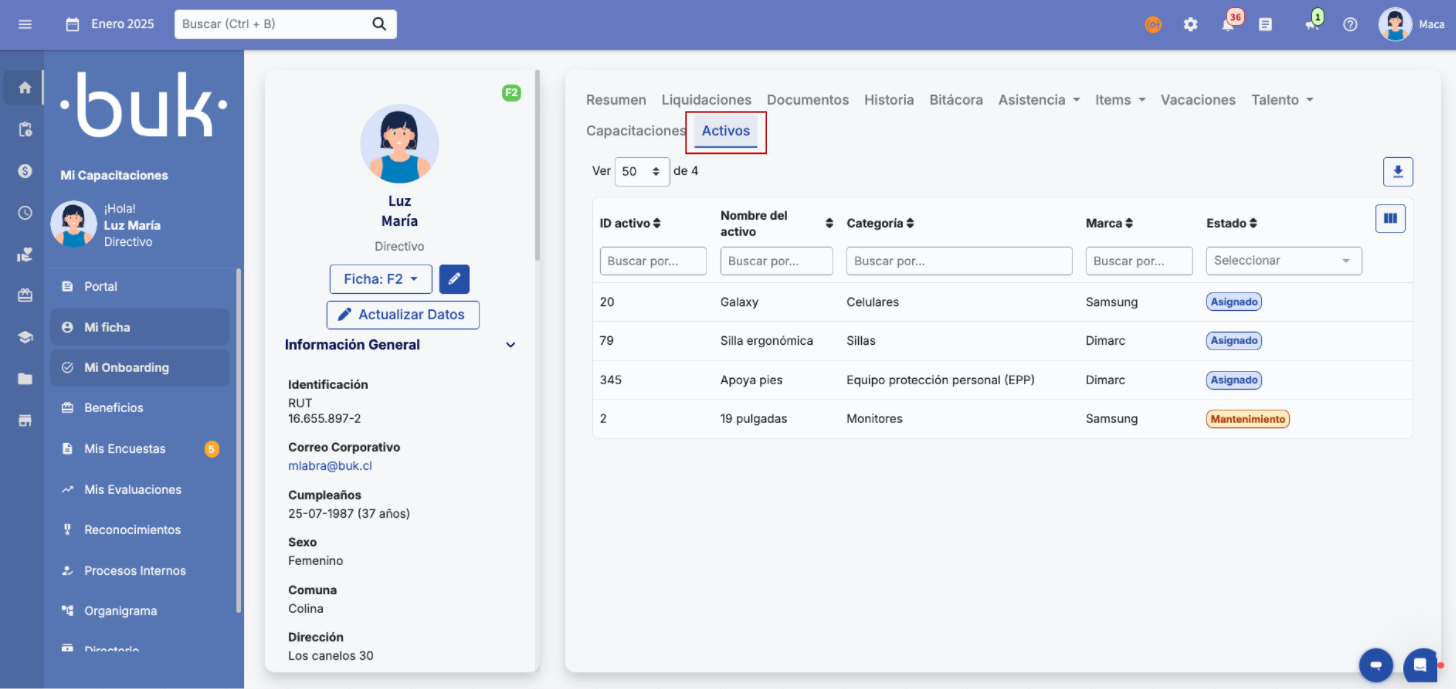Open the Ficha: F2 dropdown

pos(380,279)
